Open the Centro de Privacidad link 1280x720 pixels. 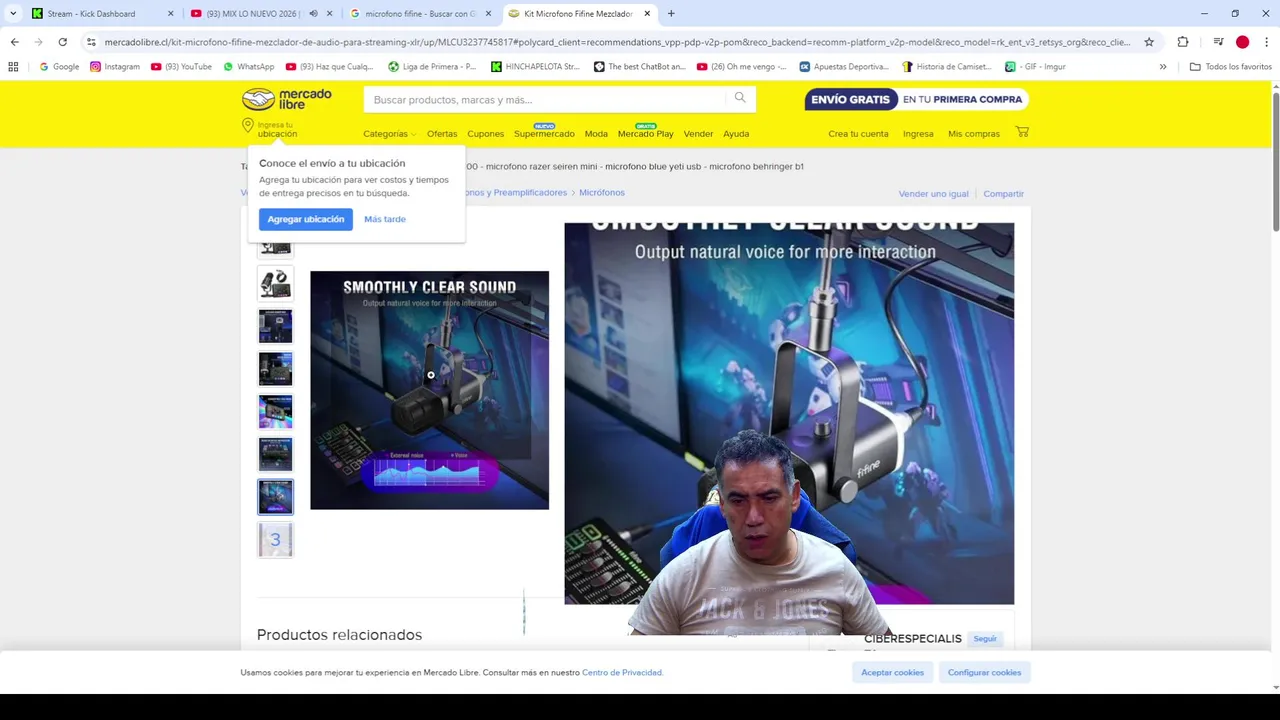coord(622,673)
